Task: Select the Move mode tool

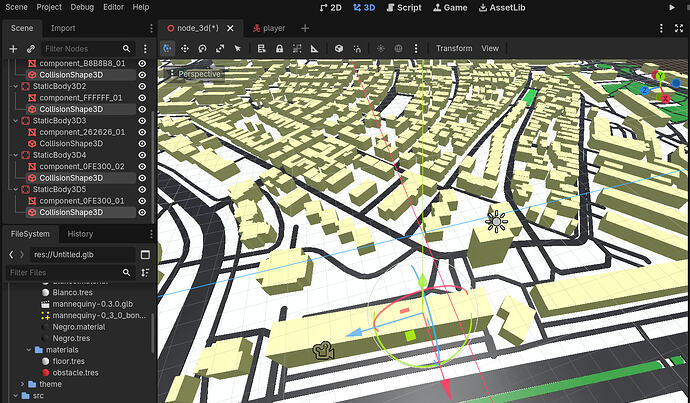Action: (x=185, y=48)
